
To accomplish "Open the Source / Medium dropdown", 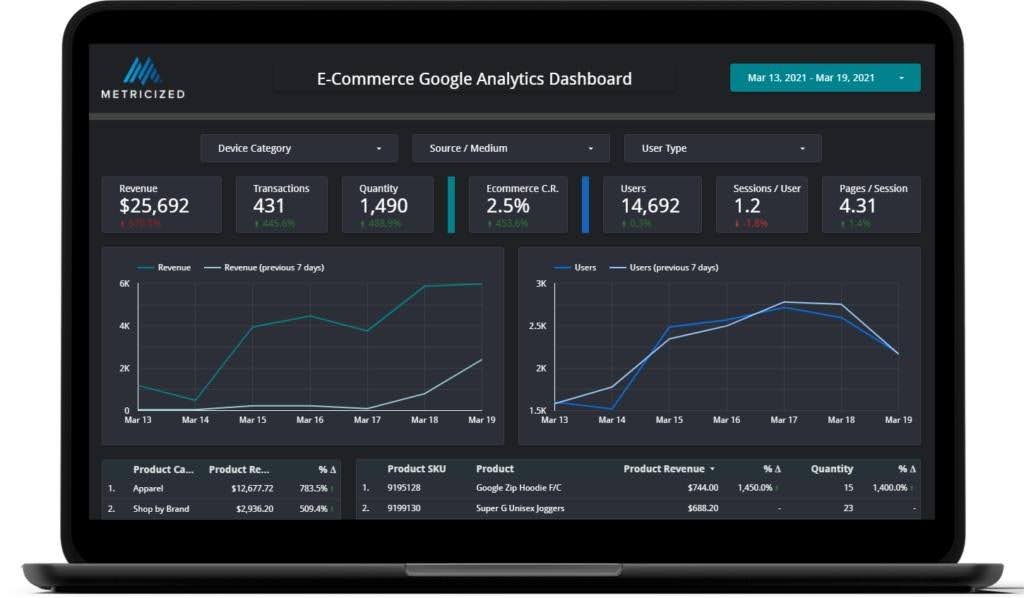I will click(x=510, y=148).
